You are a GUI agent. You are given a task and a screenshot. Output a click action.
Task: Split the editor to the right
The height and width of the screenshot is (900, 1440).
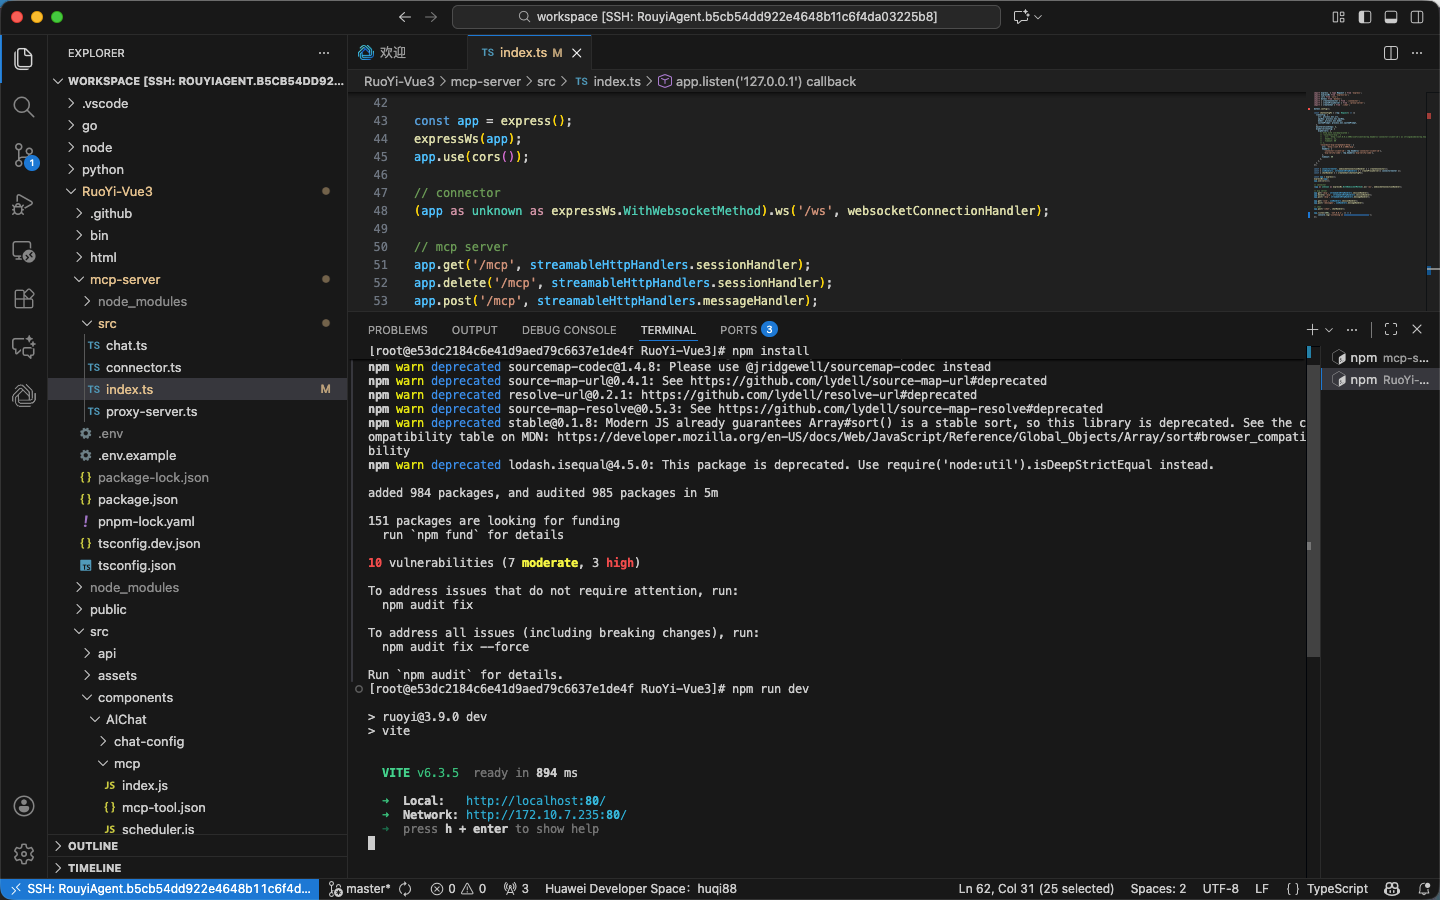click(1391, 53)
